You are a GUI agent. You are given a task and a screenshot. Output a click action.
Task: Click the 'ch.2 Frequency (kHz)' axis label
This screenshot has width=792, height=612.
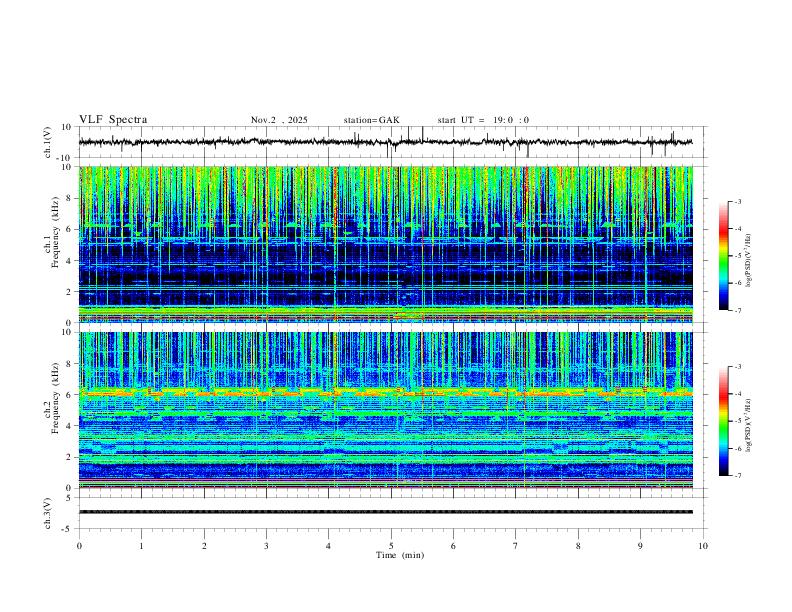[52, 397]
